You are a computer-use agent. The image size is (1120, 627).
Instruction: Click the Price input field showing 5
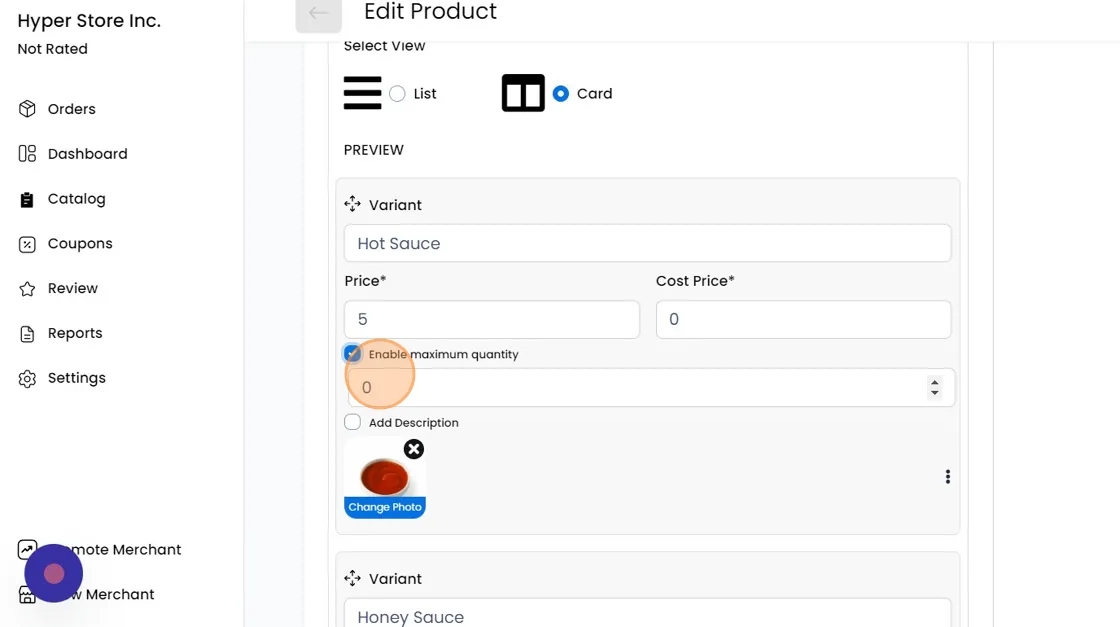pyautogui.click(x=491, y=319)
